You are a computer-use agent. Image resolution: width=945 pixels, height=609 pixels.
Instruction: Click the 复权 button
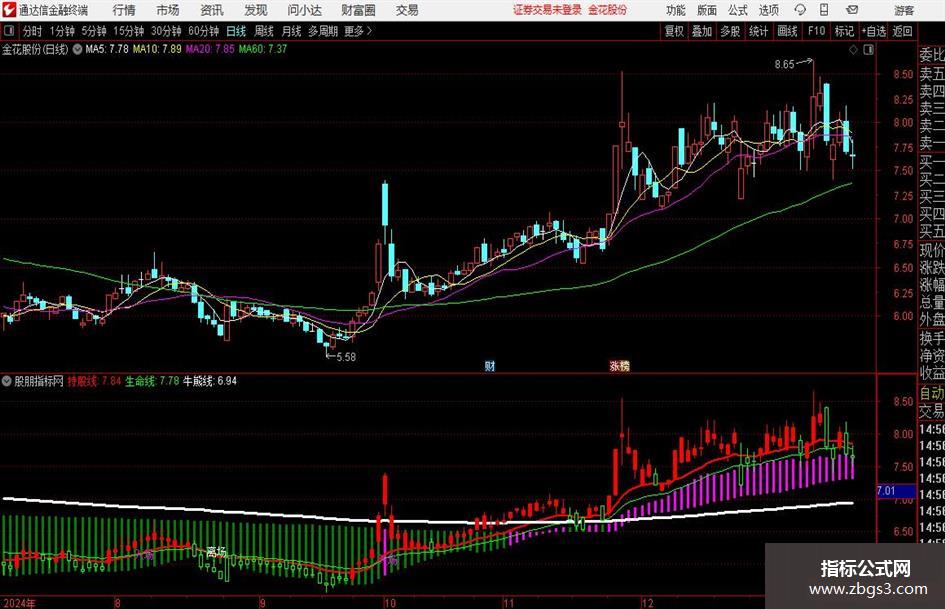(674, 31)
